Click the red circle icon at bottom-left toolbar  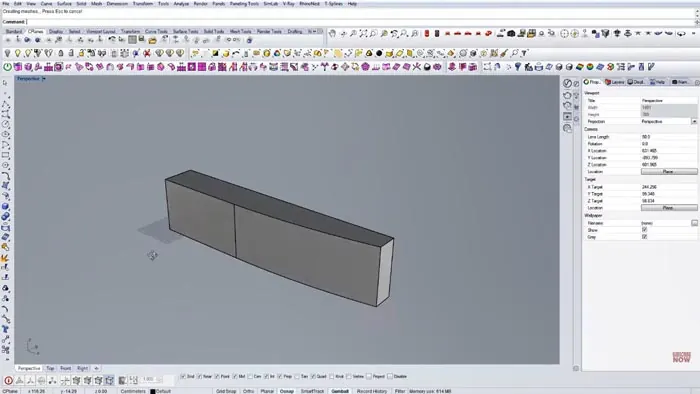click(8, 380)
